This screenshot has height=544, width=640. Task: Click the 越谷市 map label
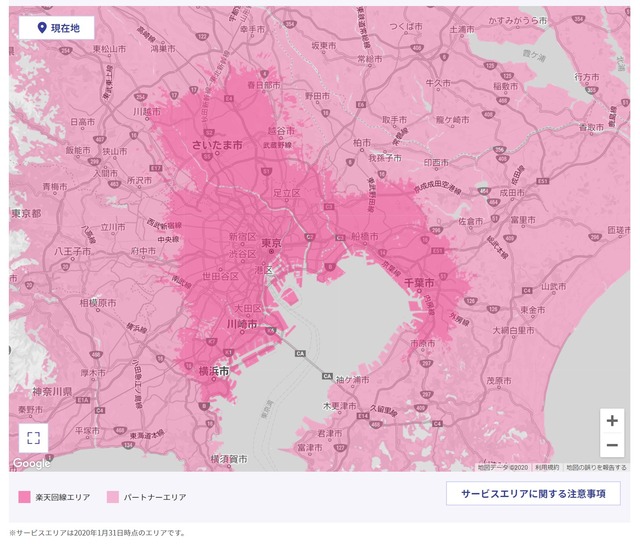281,131
